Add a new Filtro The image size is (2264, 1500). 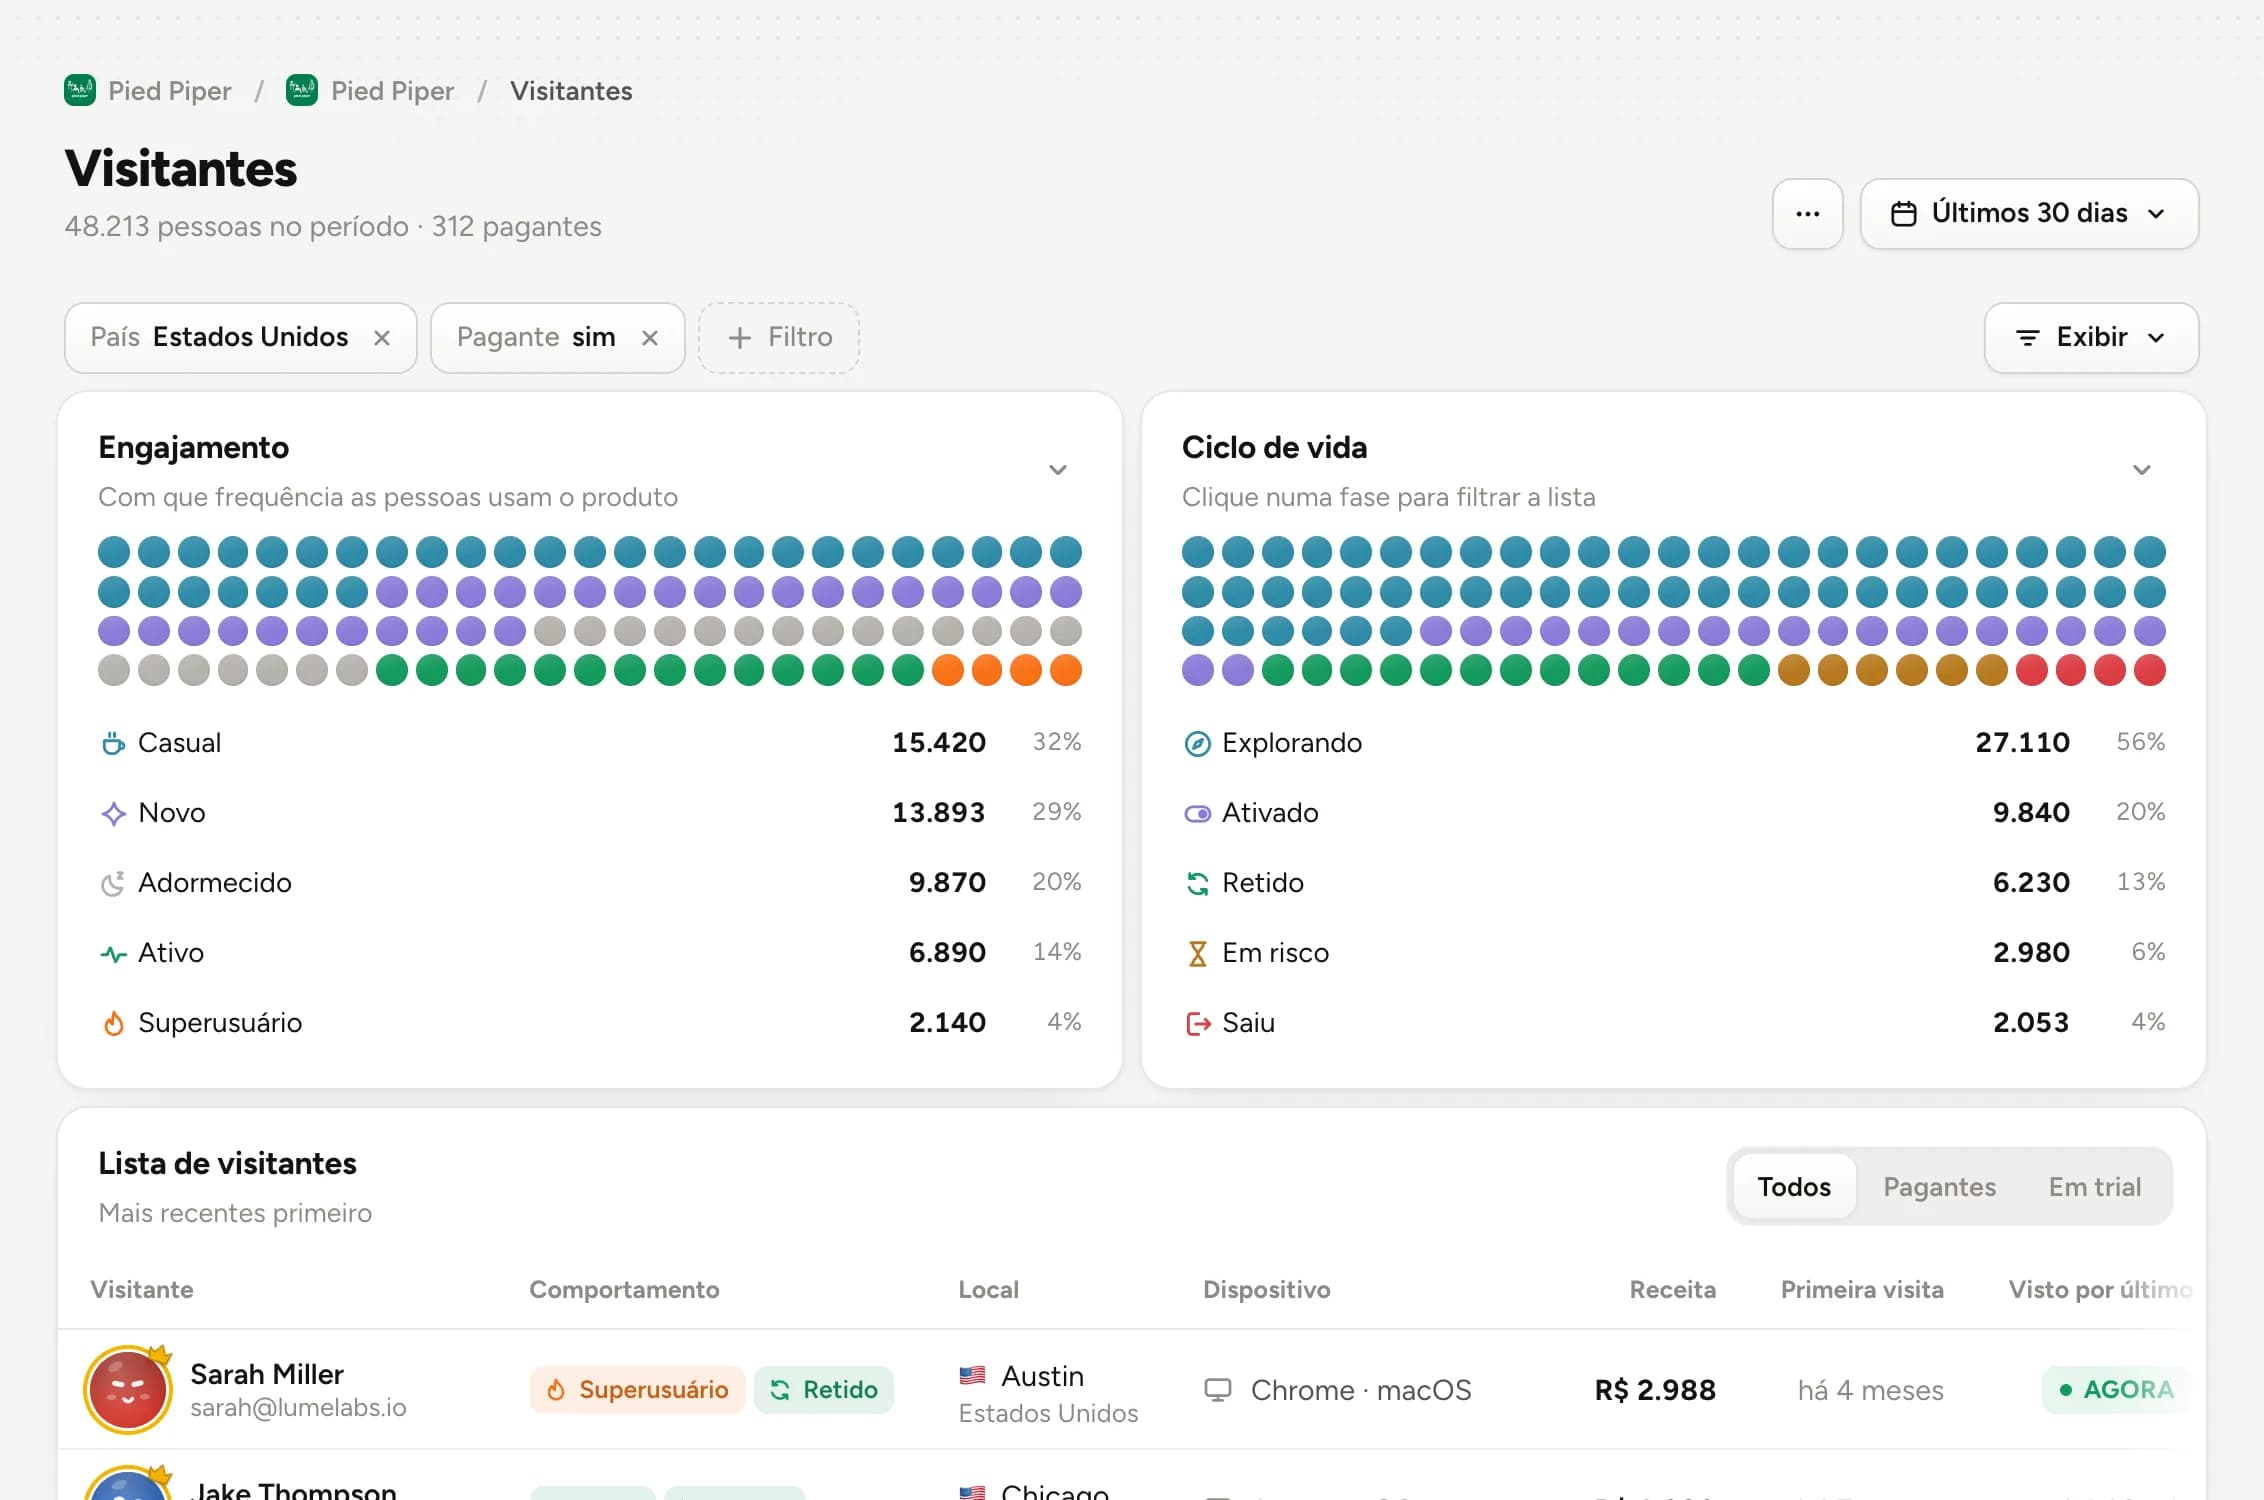(779, 338)
